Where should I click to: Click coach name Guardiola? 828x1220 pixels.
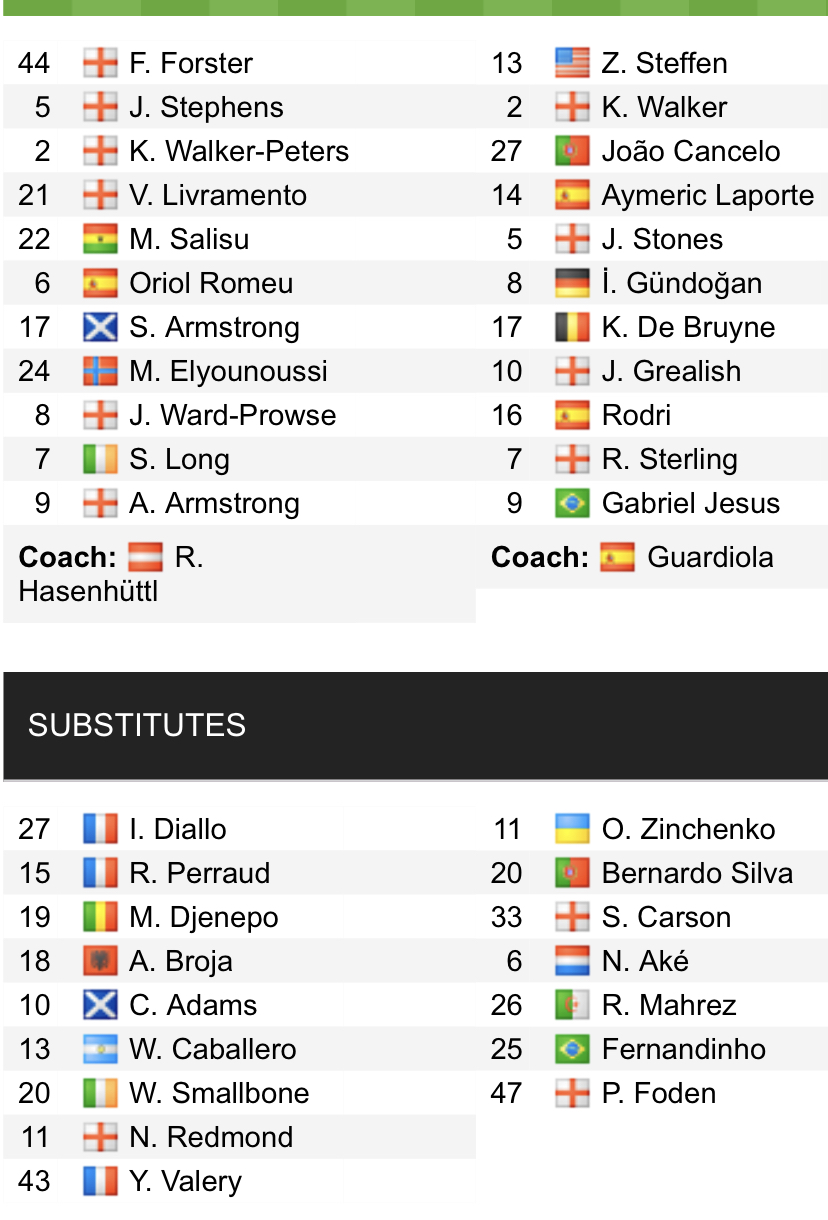point(710,557)
